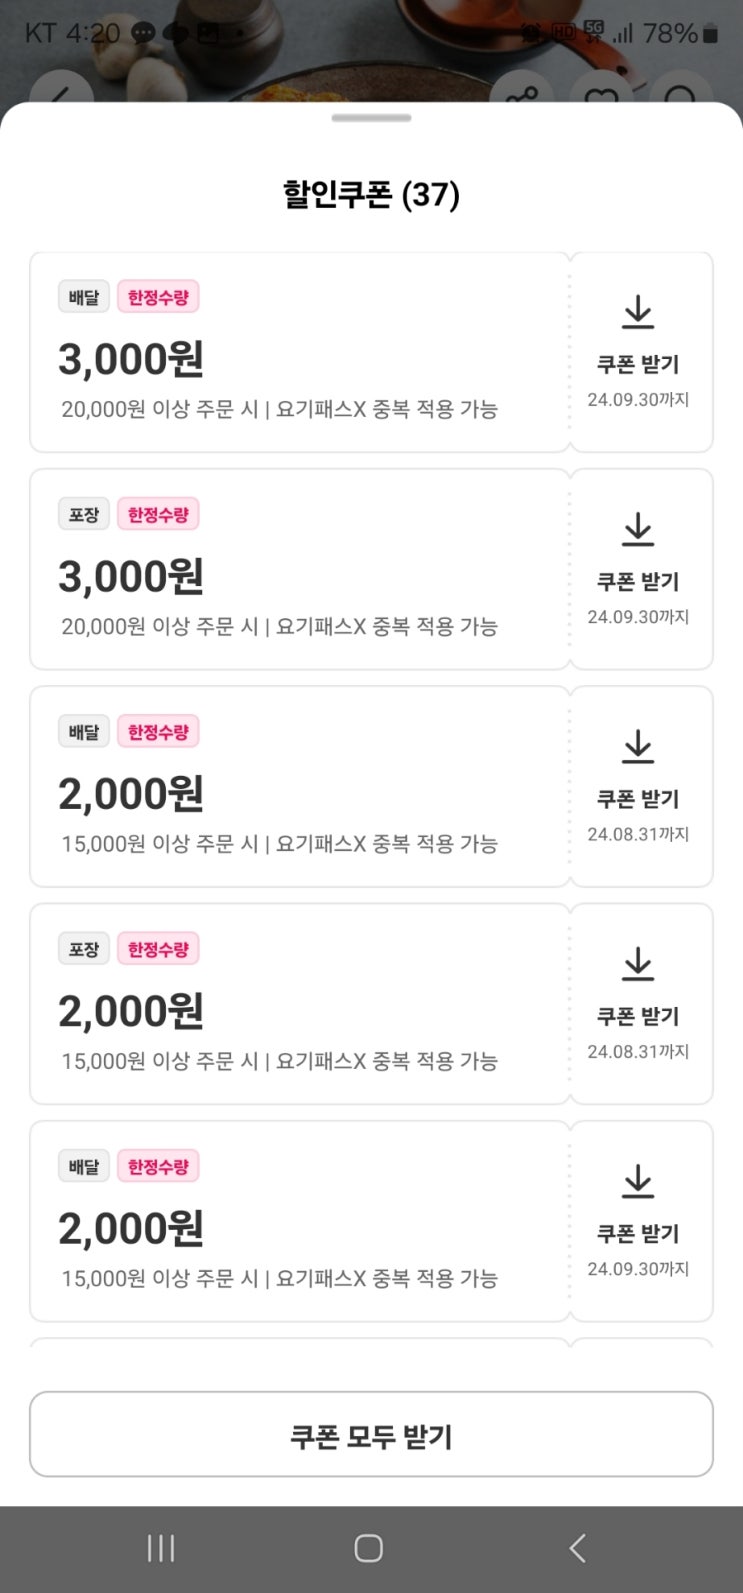This screenshot has width=743, height=1593.
Task: Tap the 24.08.31까지 expiry on the 포장 2,000원 coupon
Action: point(638,1052)
